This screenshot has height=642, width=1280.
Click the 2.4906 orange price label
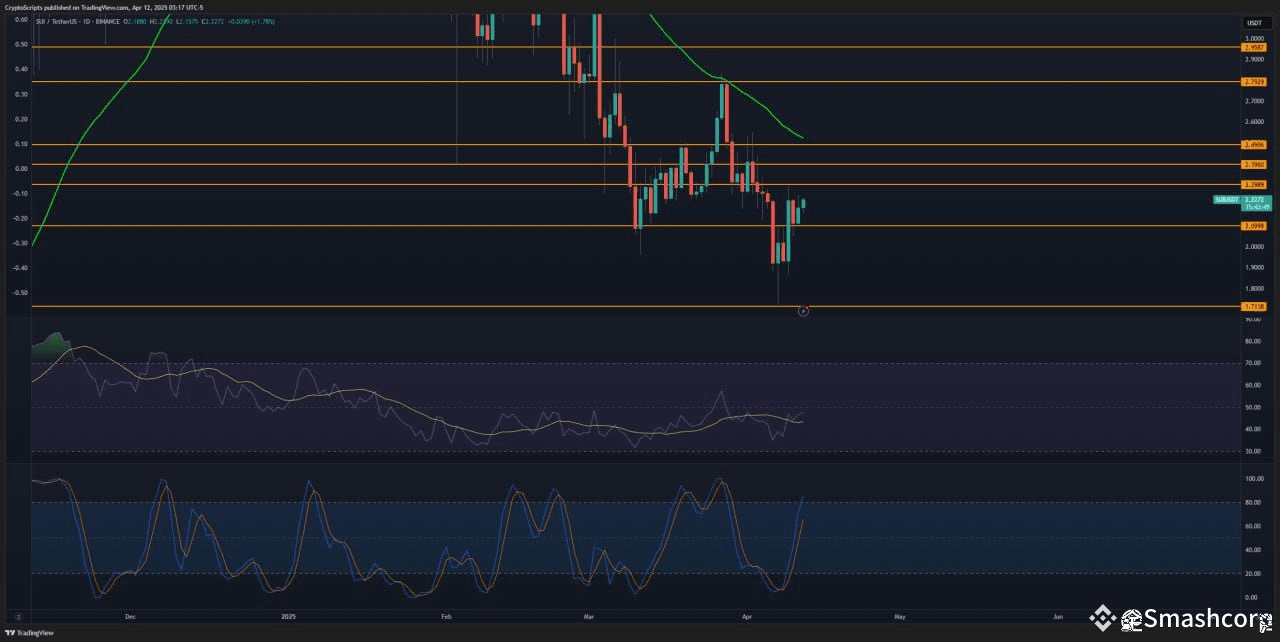click(1254, 145)
